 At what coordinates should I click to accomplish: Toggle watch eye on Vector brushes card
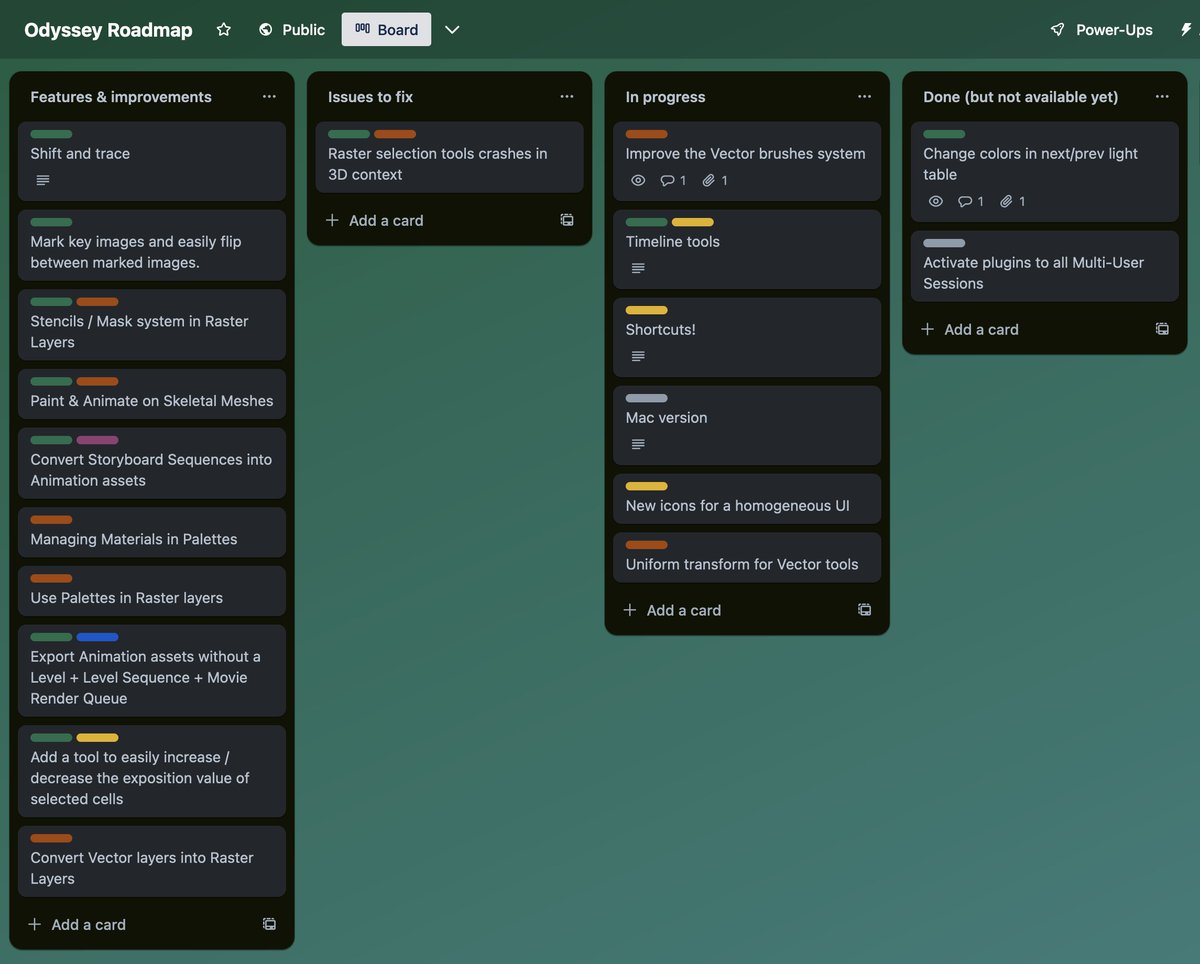point(639,180)
